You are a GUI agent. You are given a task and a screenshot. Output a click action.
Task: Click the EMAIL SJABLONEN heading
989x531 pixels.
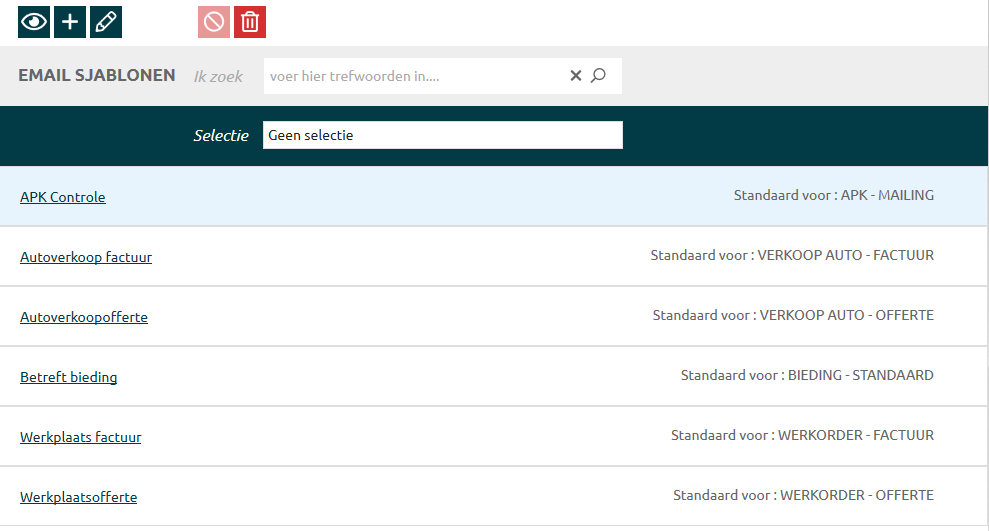pos(97,76)
